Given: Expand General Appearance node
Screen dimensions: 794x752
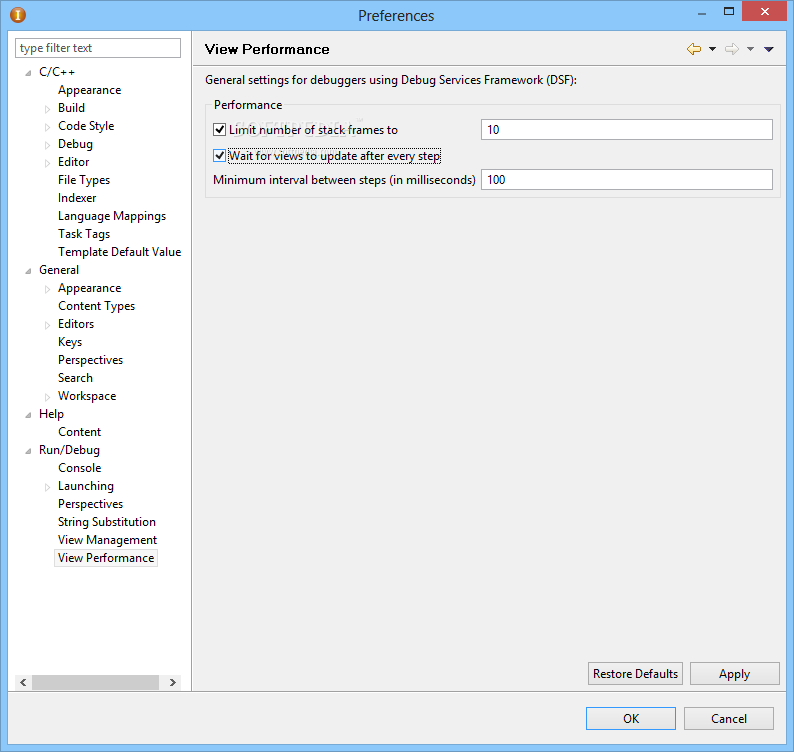Looking at the screenshot, I should coord(47,289).
